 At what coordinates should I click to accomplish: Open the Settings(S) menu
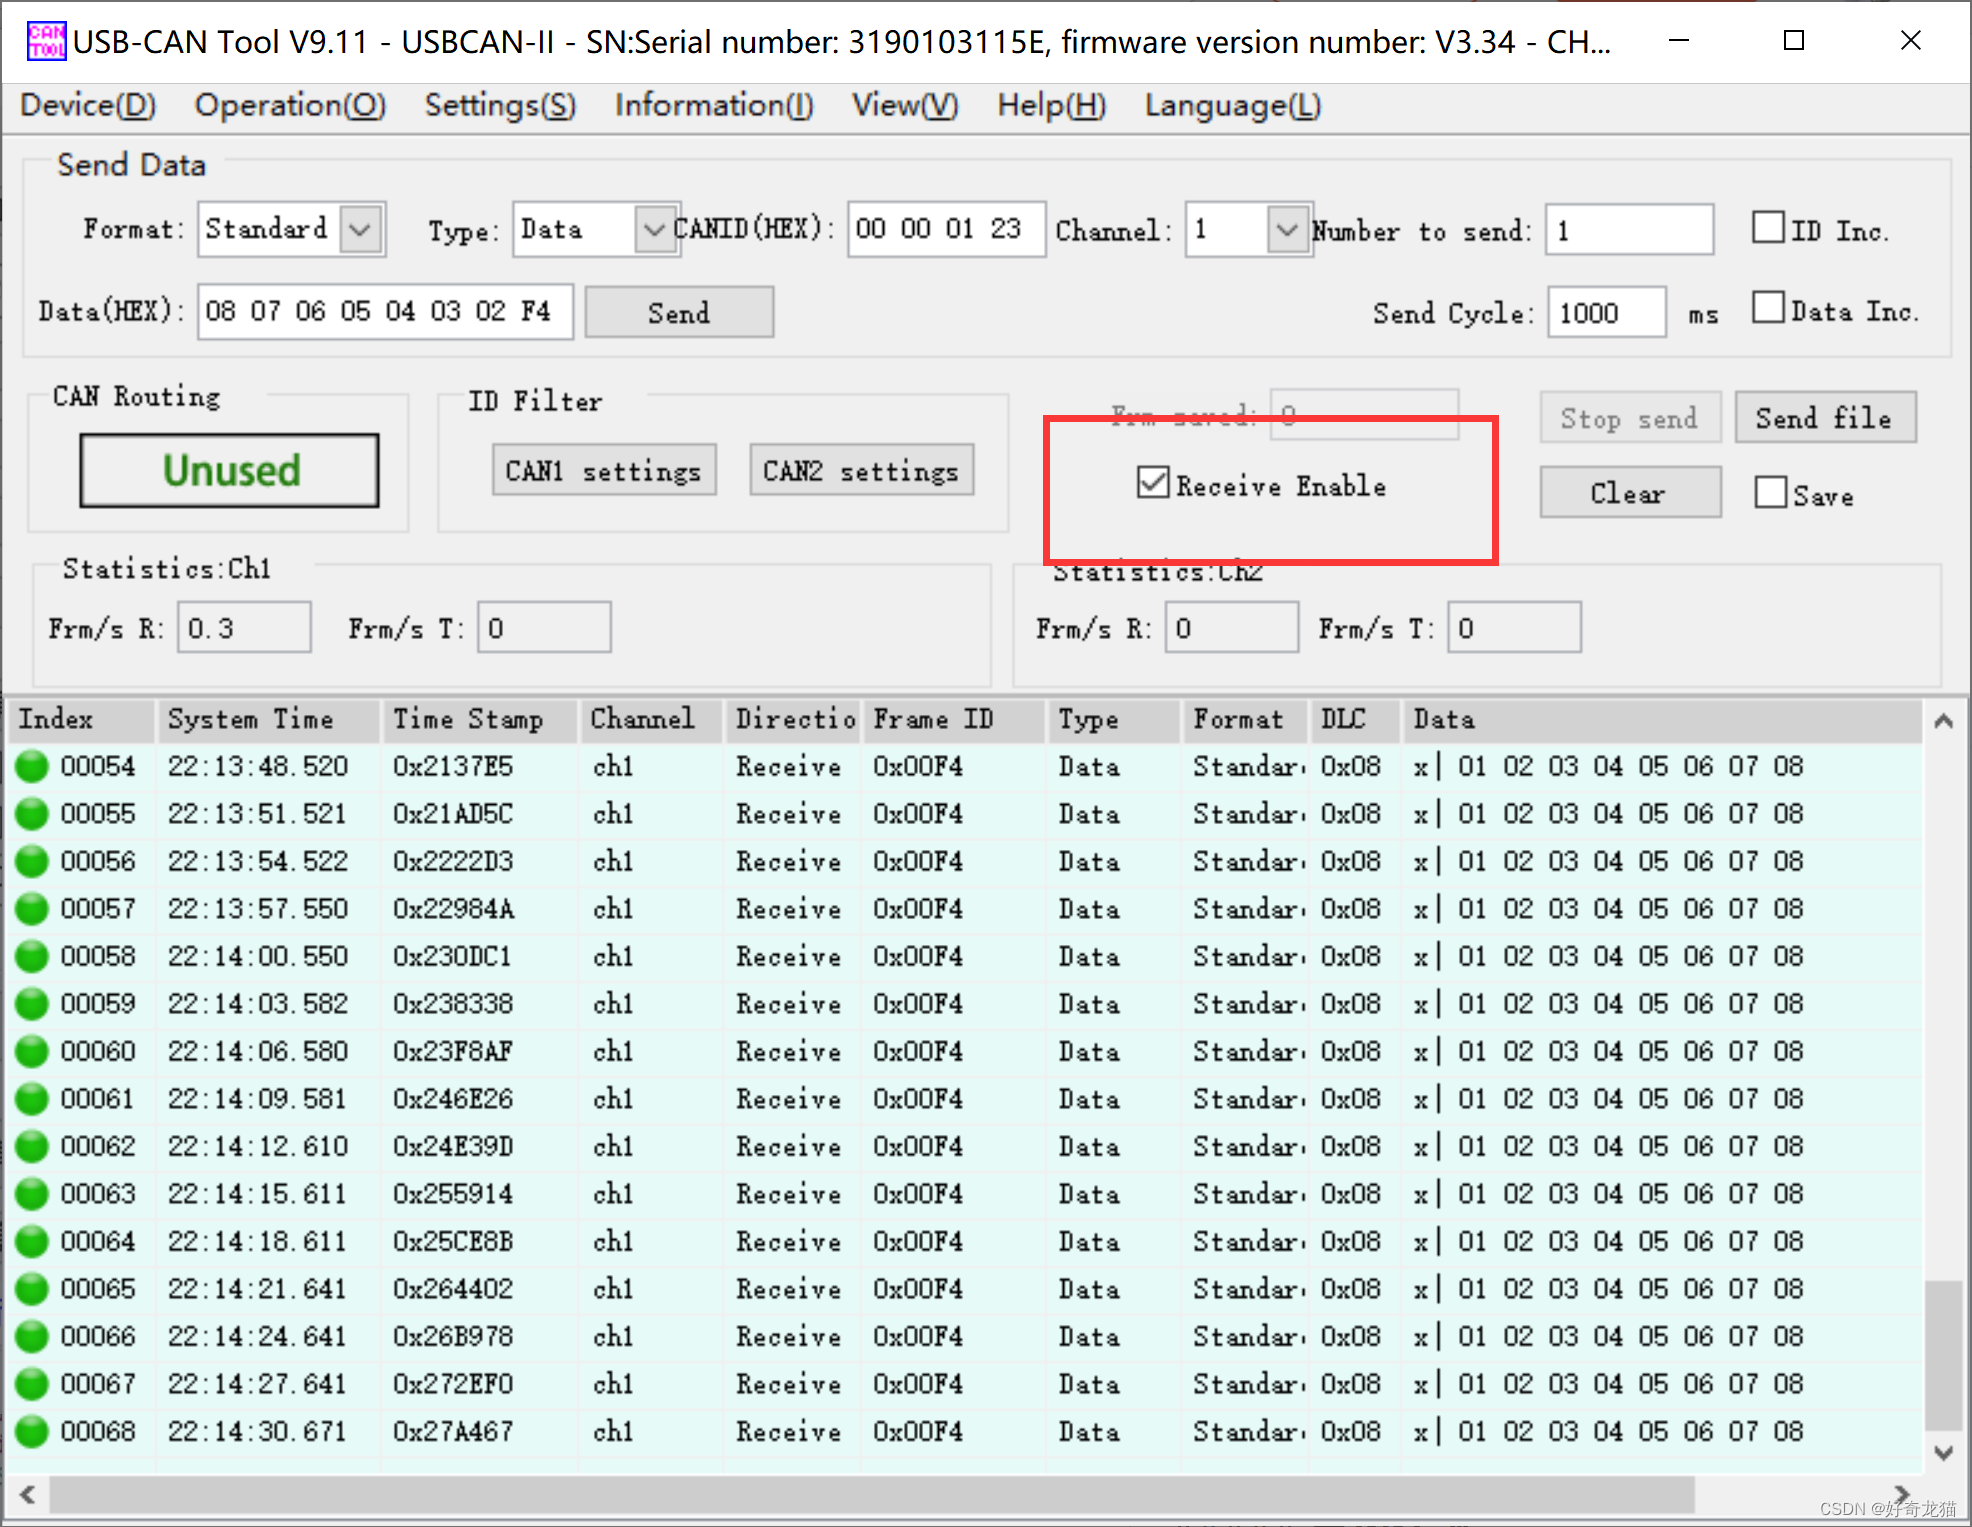[x=500, y=105]
